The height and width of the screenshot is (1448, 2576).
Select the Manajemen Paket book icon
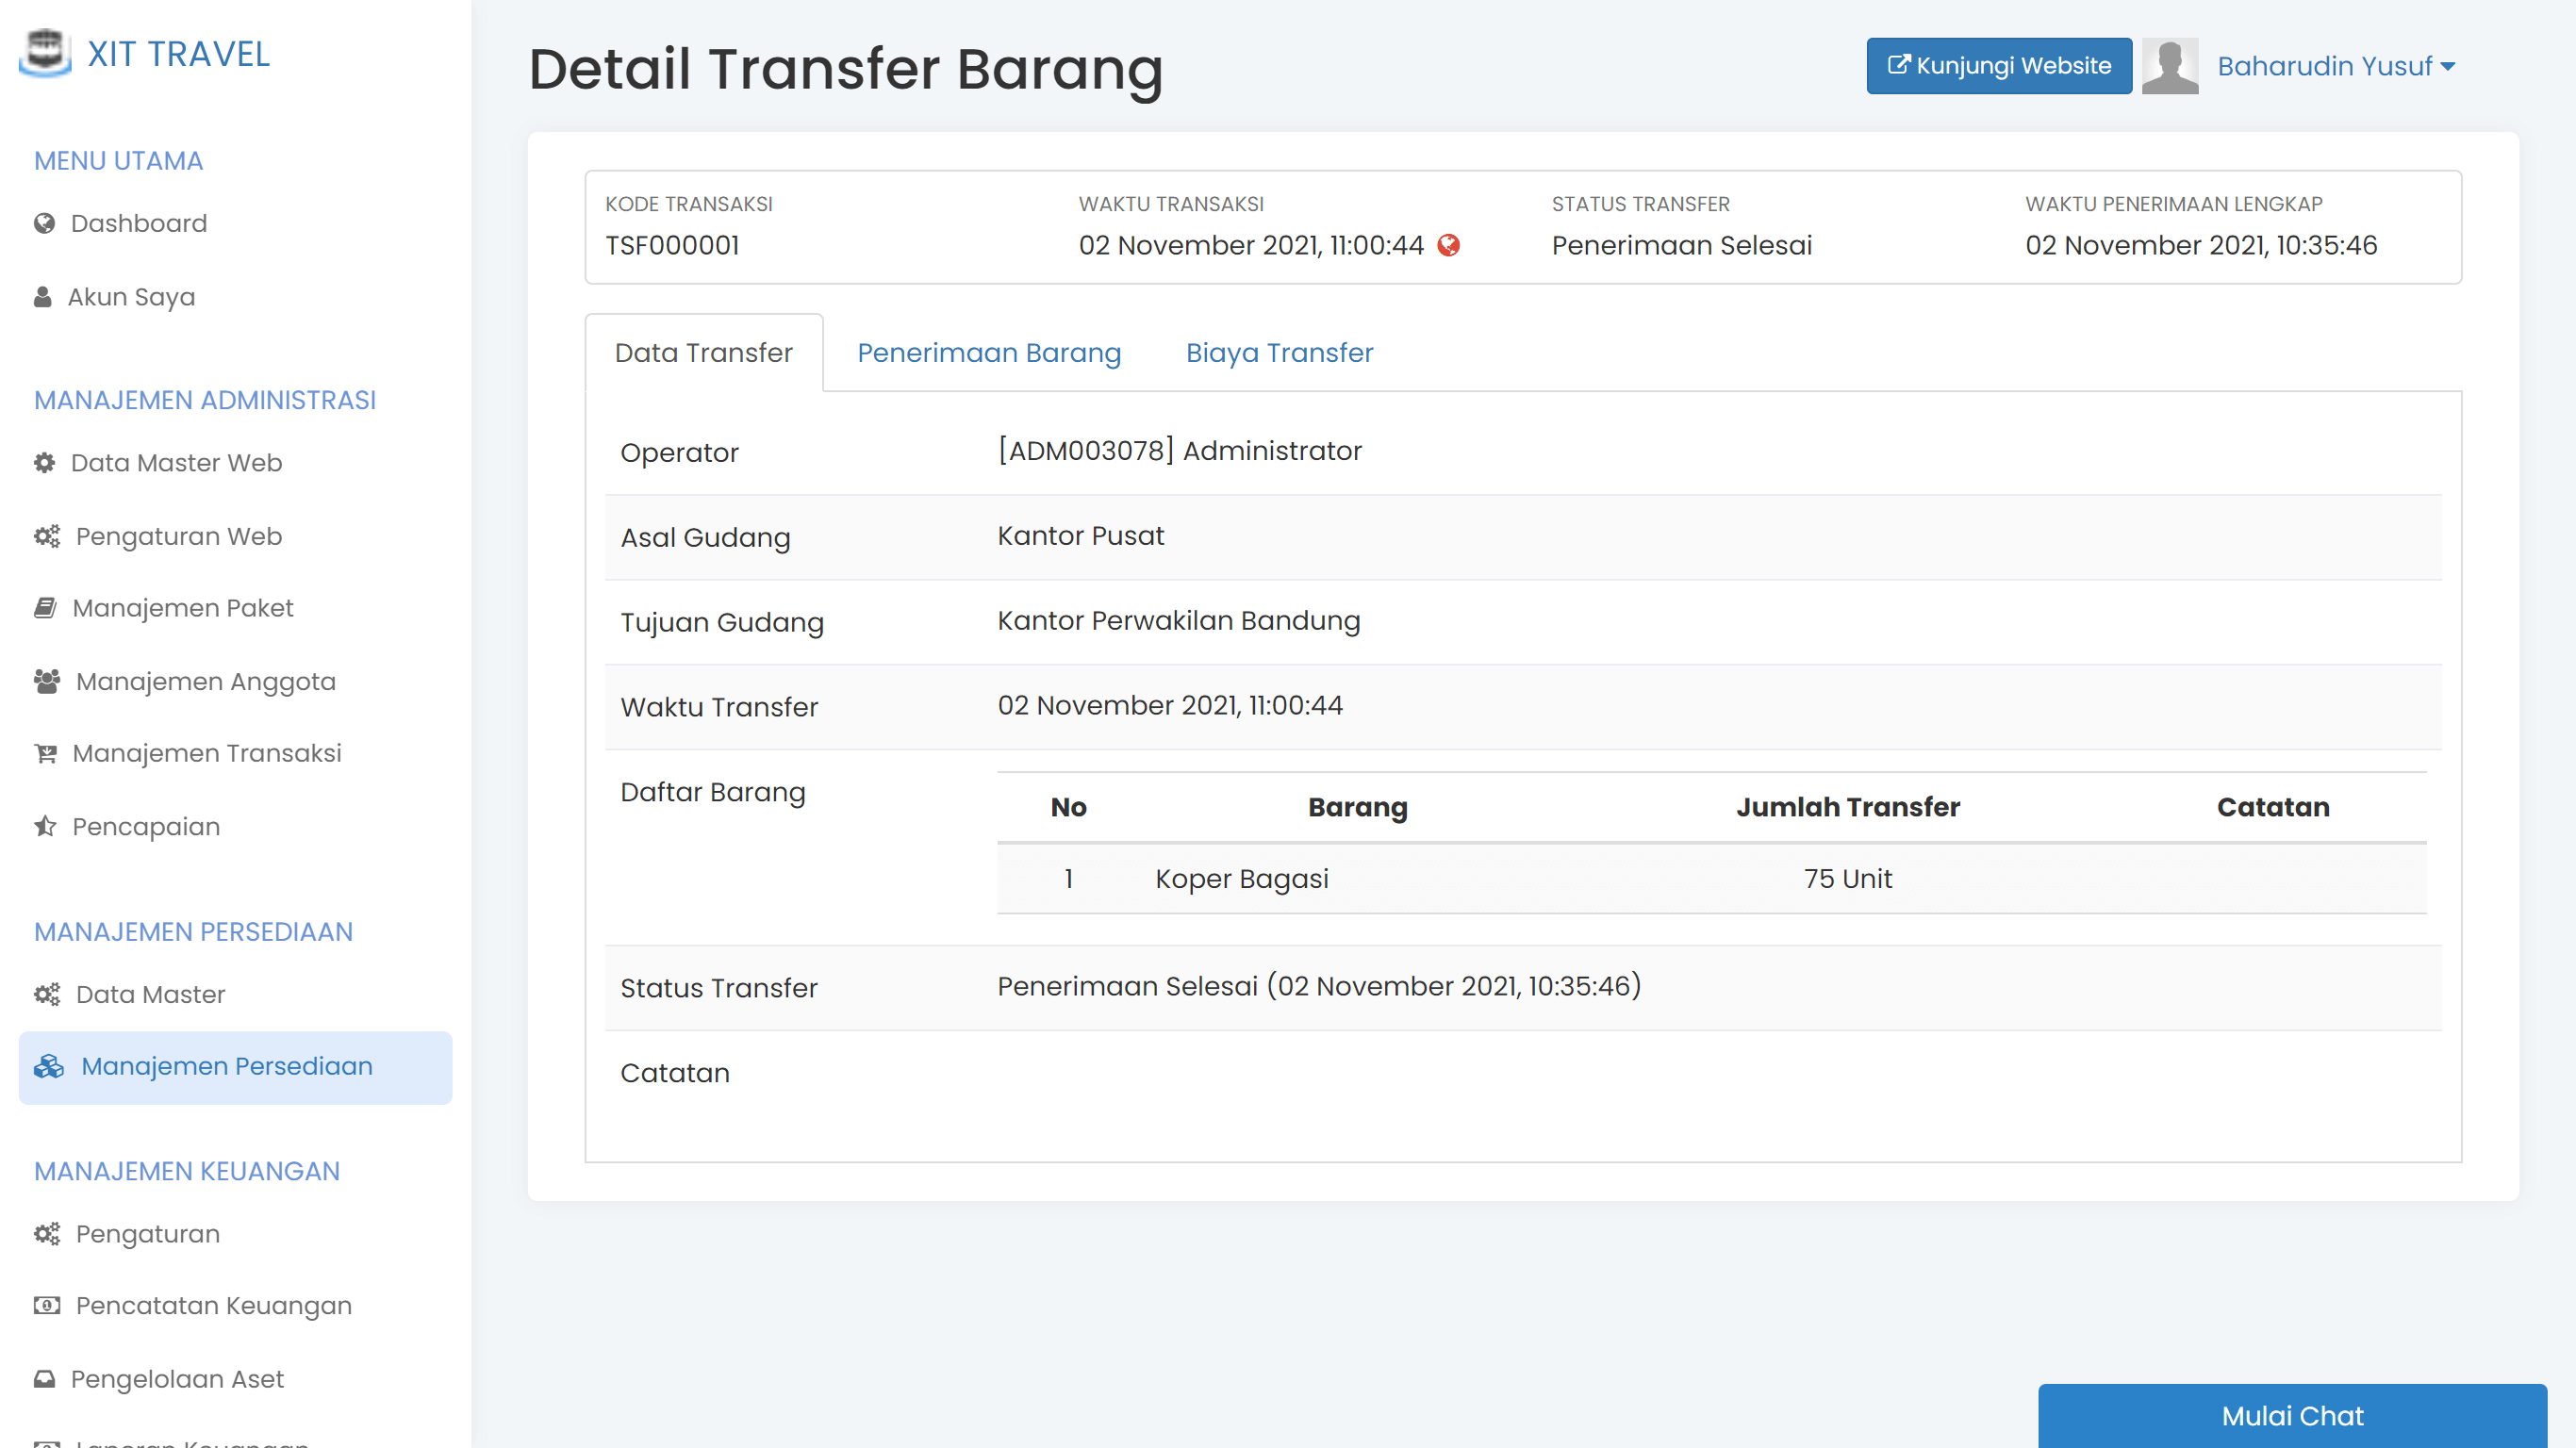tap(44, 608)
